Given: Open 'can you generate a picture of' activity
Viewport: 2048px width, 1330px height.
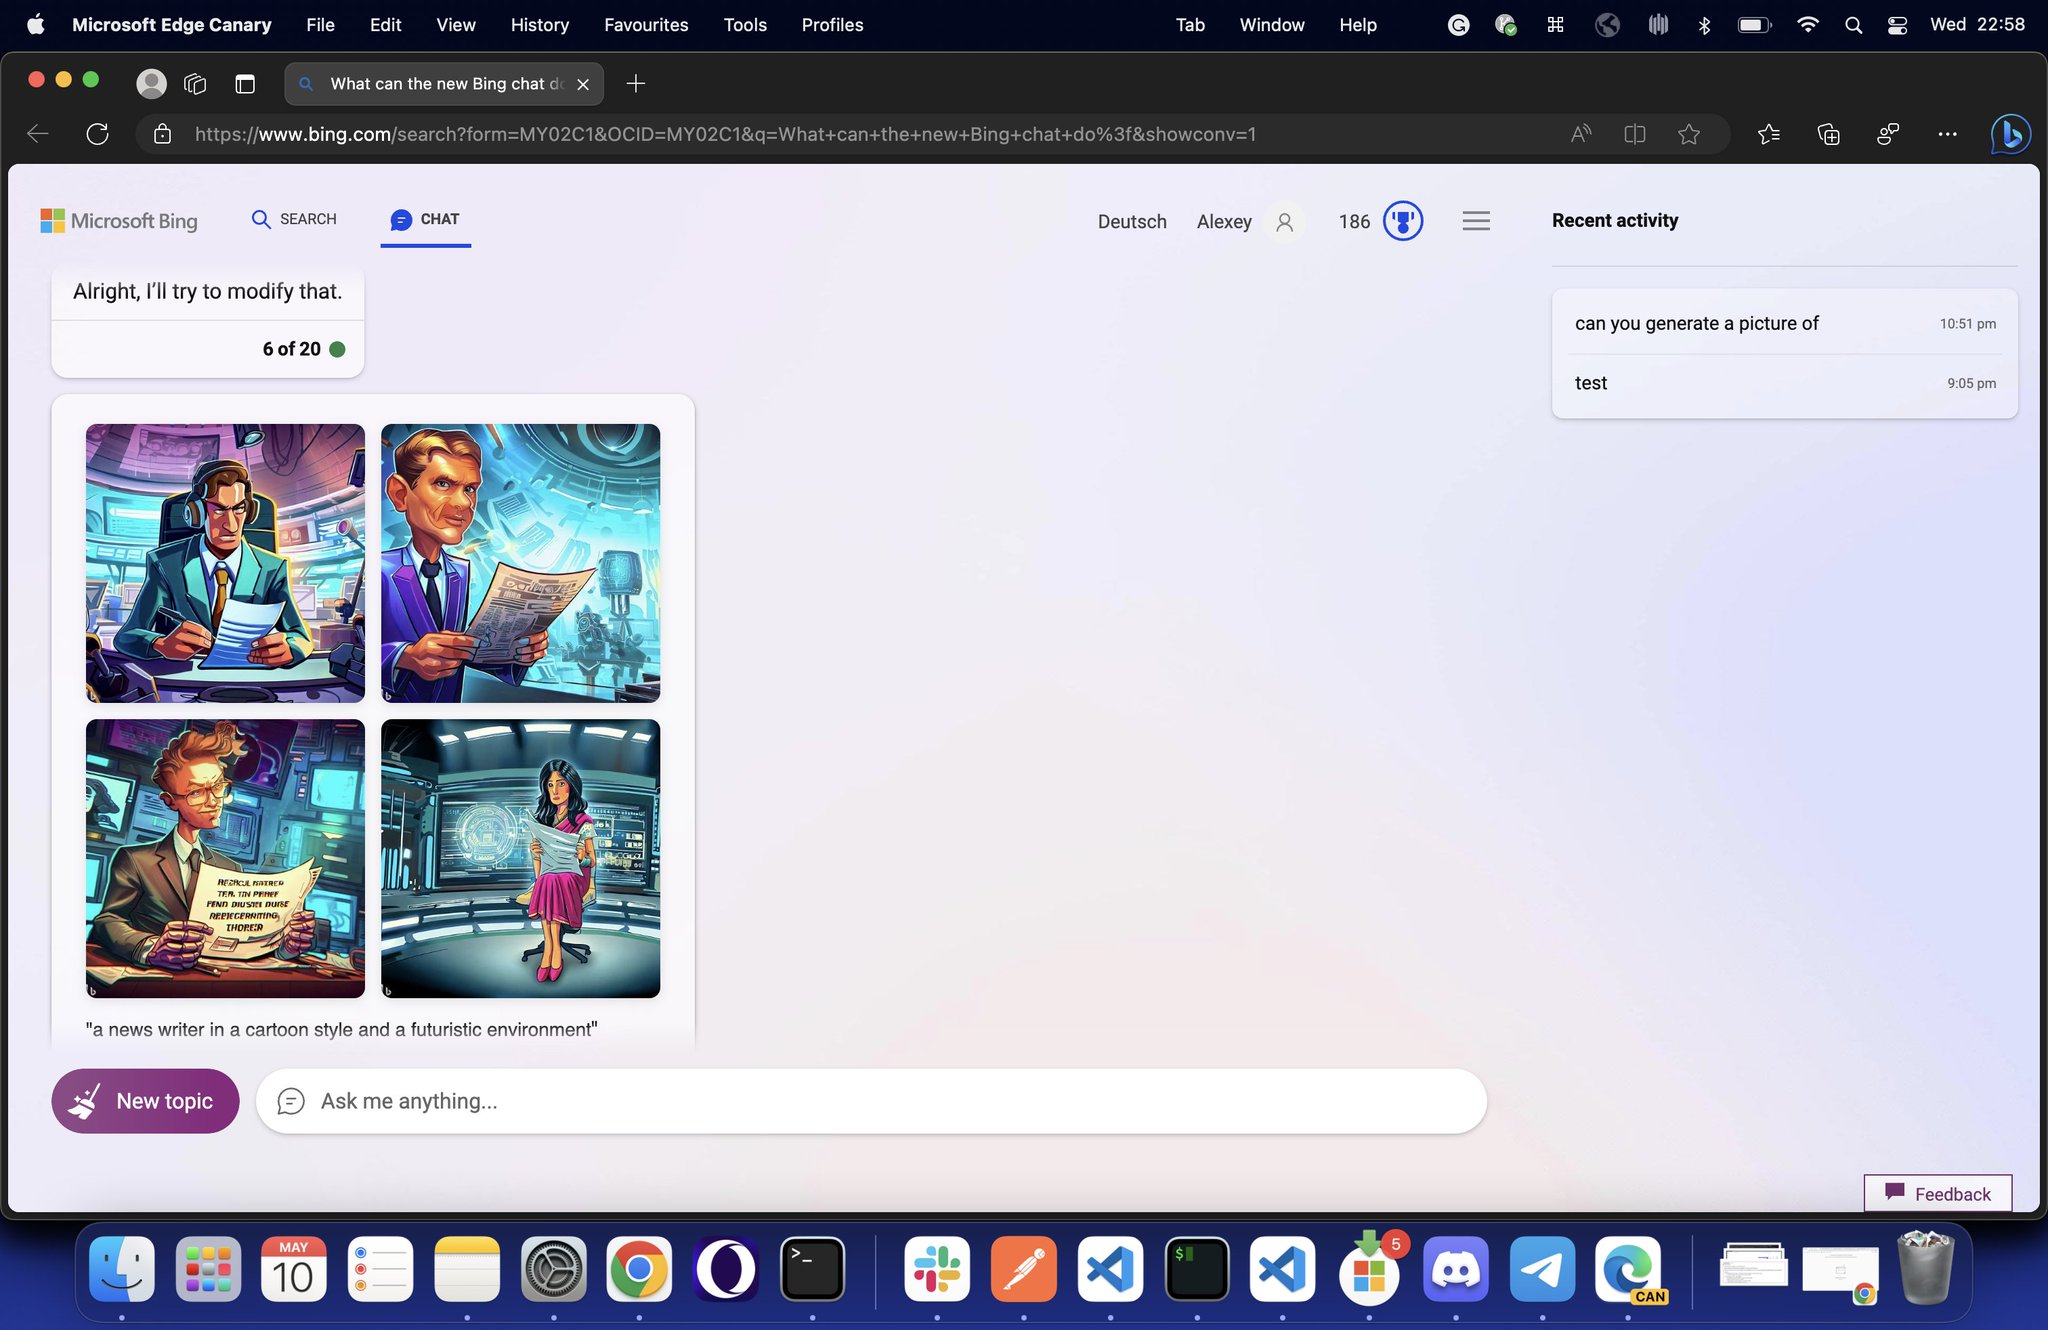Looking at the screenshot, I should coord(1785,323).
